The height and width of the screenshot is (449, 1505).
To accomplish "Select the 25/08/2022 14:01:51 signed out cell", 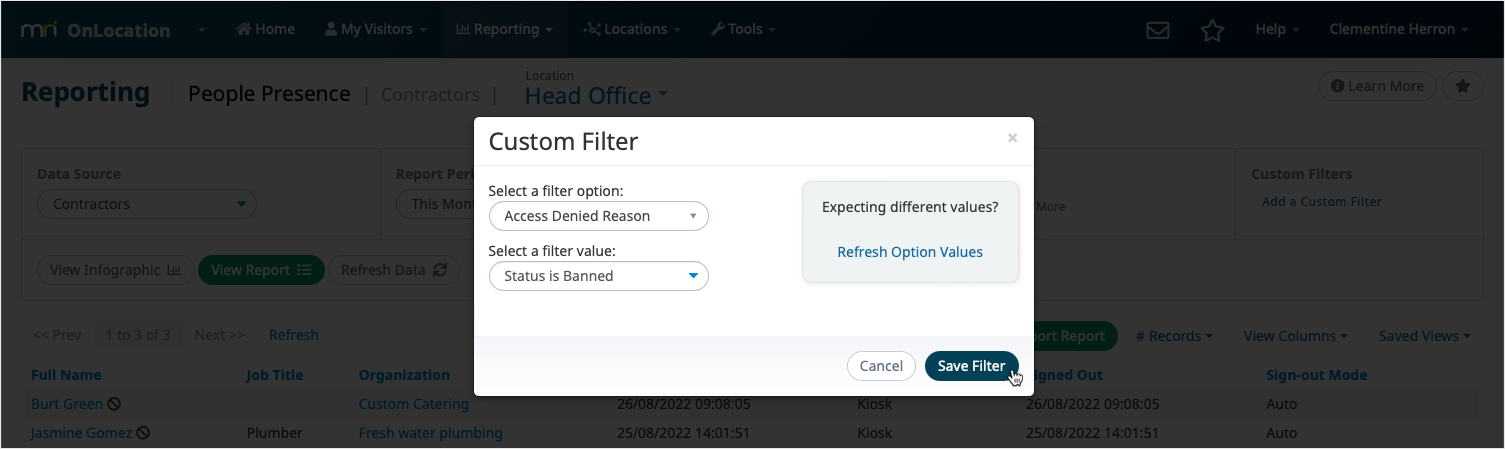I will pos(1092,433).
